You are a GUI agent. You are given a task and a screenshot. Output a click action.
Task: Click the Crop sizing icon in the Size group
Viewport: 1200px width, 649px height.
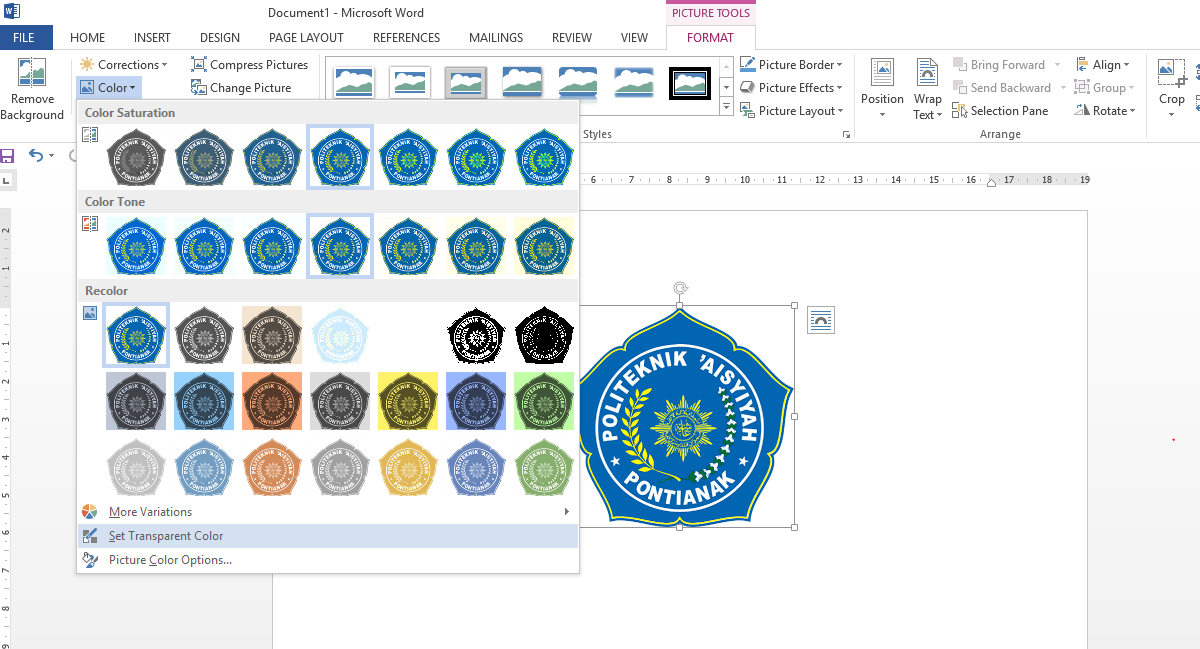(1172, 73)
